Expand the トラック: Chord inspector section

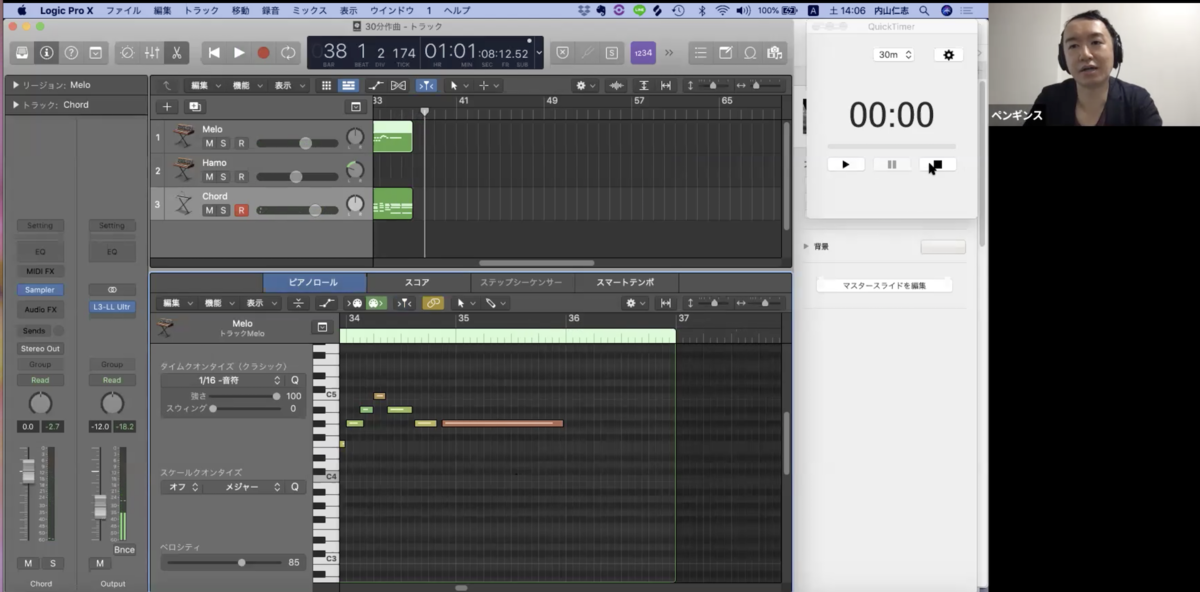(16, 104)
